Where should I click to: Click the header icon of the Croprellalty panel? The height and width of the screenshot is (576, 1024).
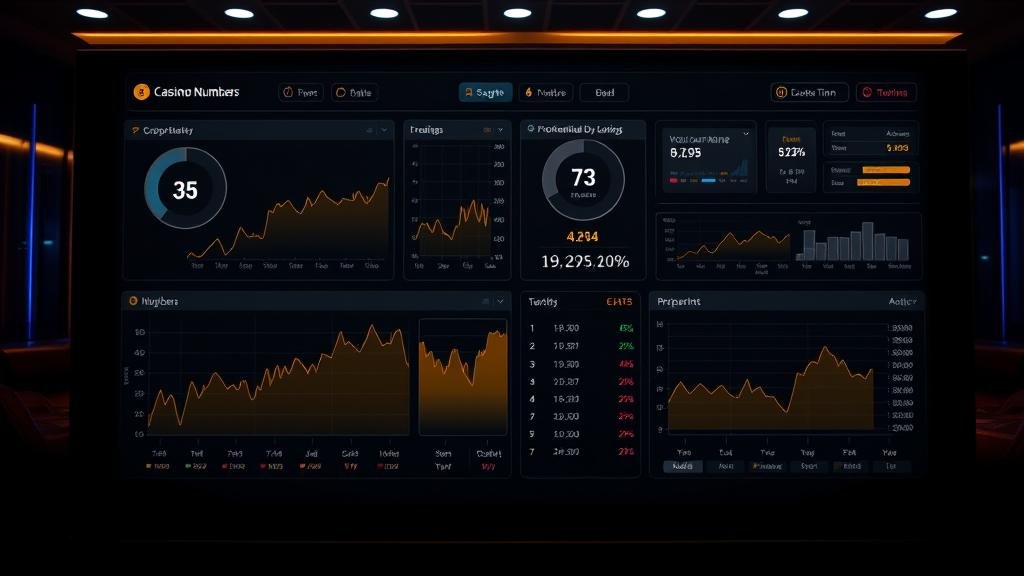pyautogui.click(x=133, y=130)
